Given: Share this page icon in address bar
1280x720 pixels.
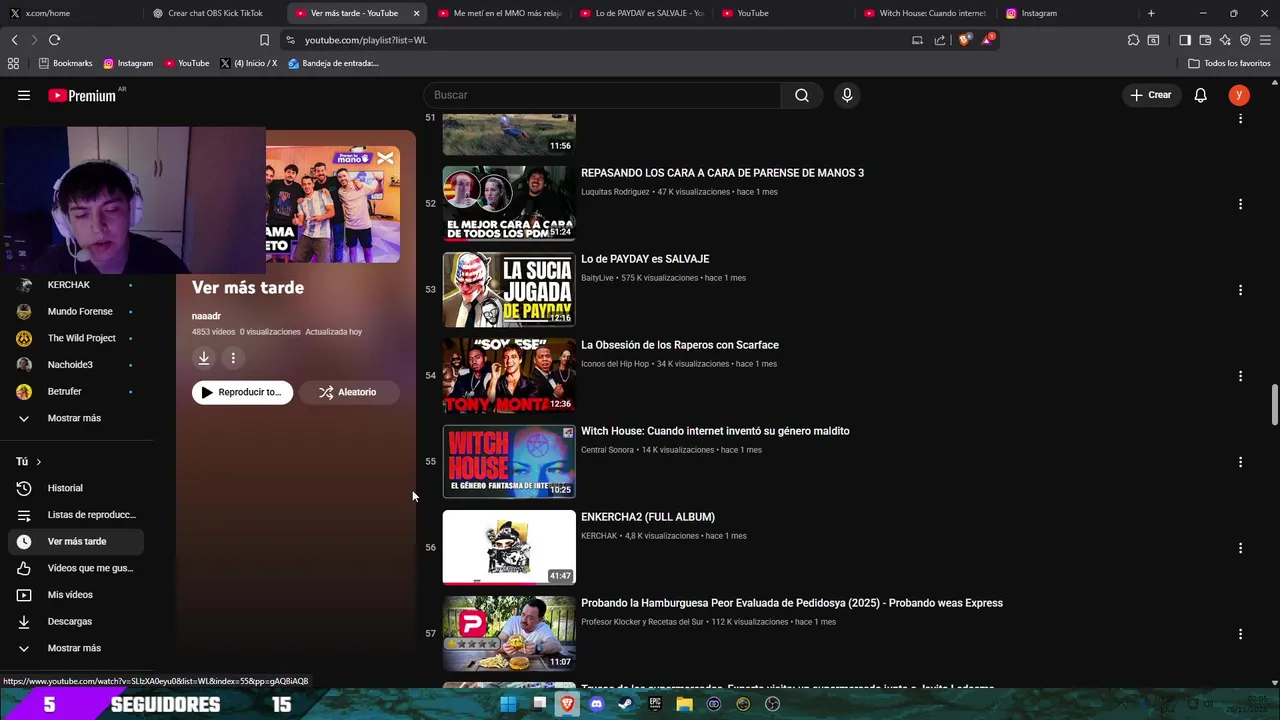Looking at the screenshot, I should click(940, 40).
